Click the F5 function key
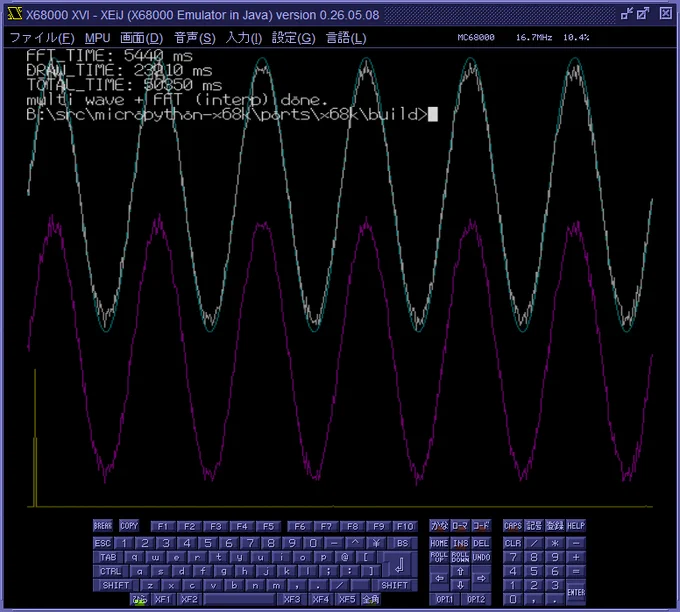This screenshot has height=612, width=680. [268, 526]
